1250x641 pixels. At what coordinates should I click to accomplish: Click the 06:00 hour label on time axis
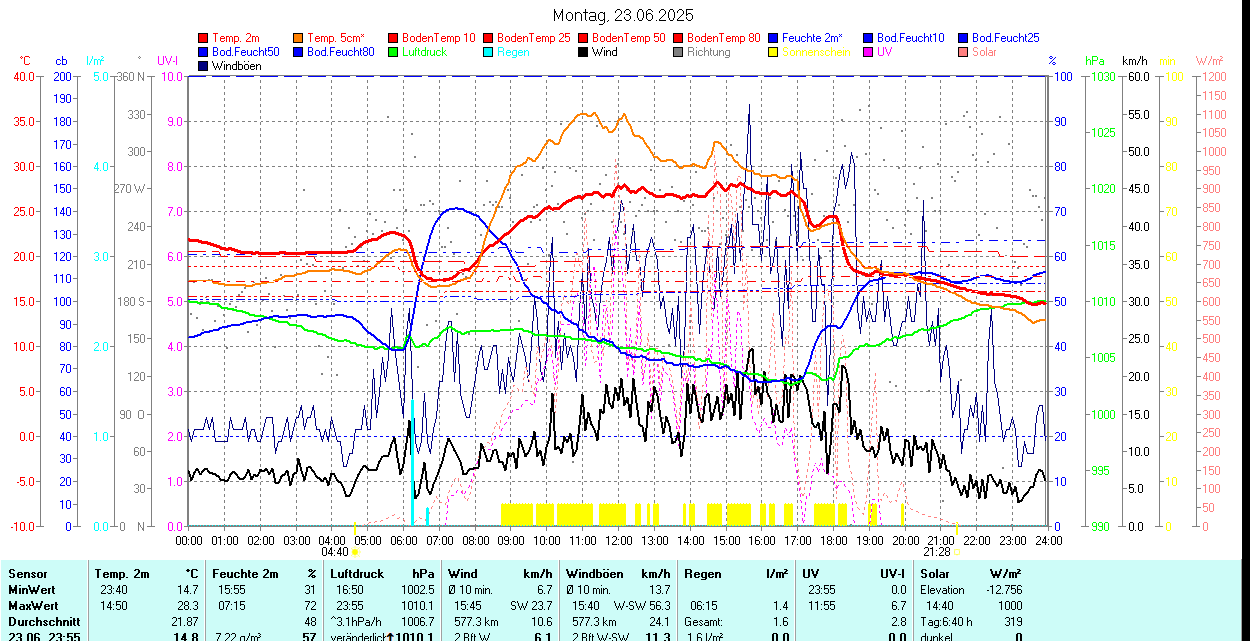tap(403, 540)
